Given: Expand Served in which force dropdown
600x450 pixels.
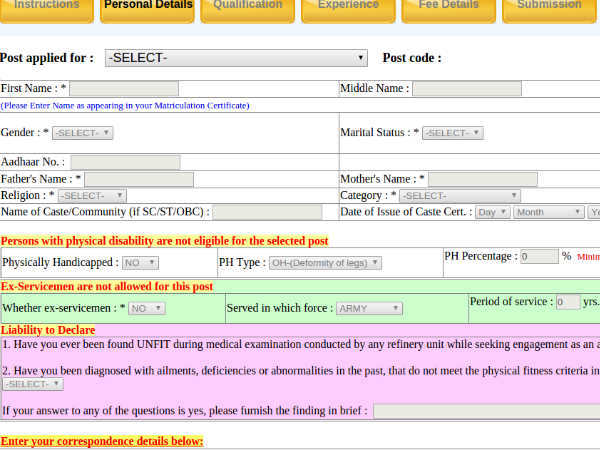Looking at the screenshot, I should pos(369,308).
